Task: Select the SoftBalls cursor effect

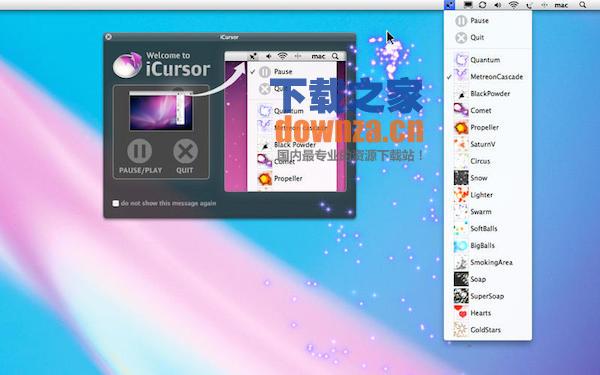Action: pyautogui.click(x=488, y=228)
